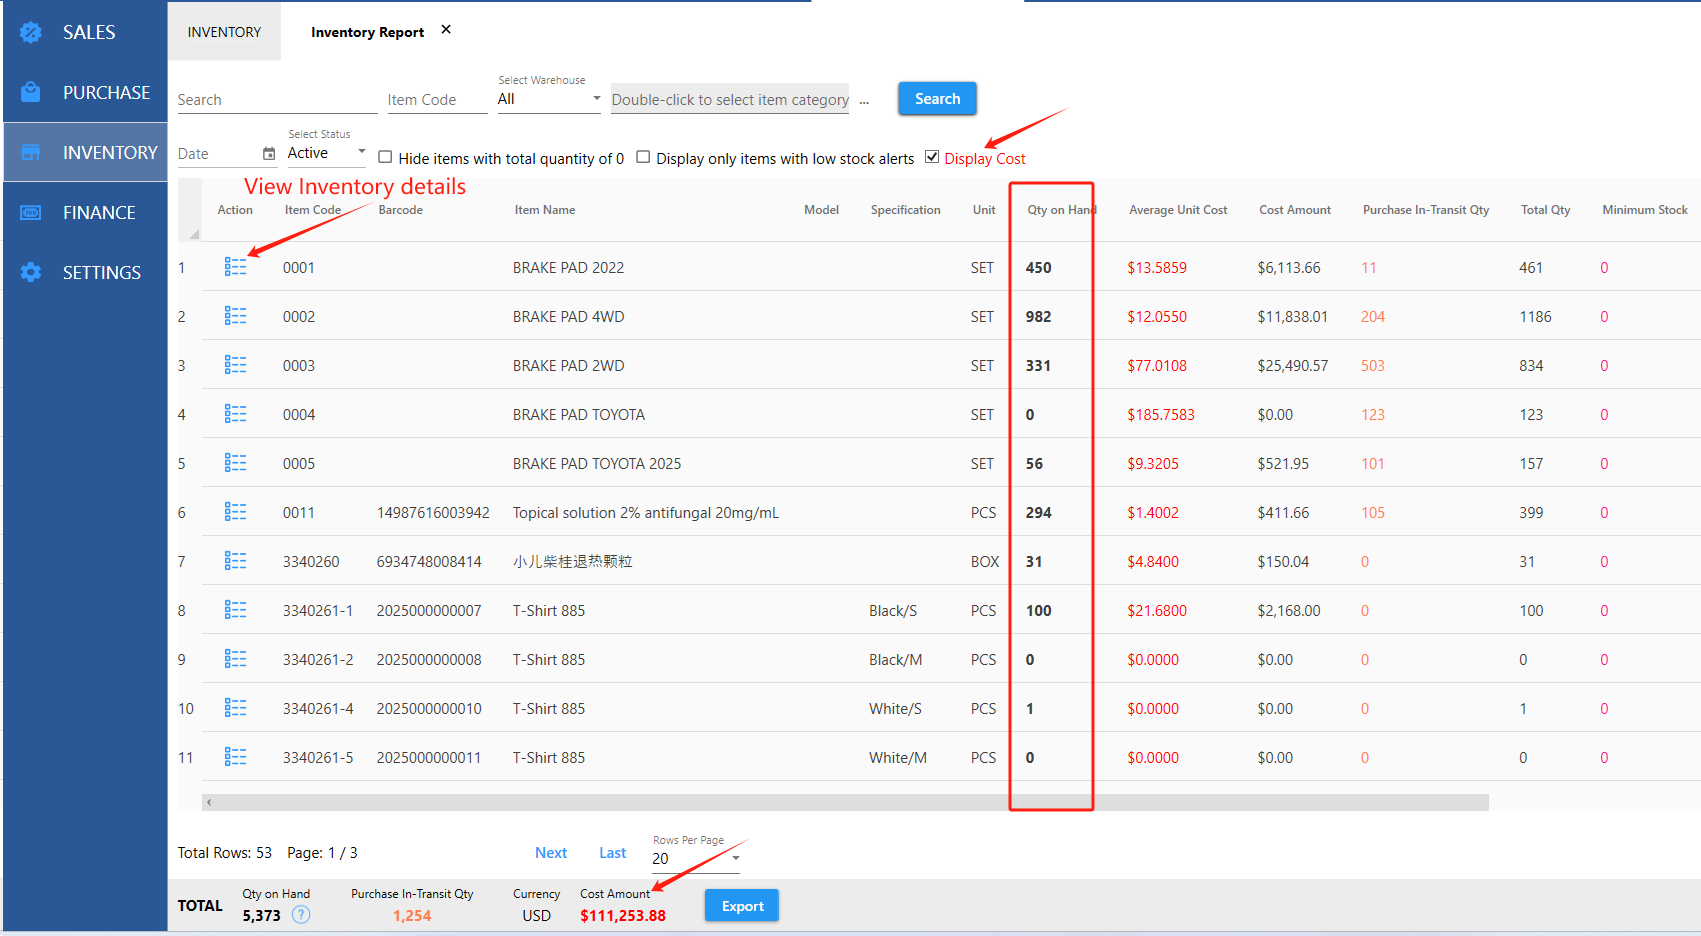Export the inventory report
The width and height of the screenshot is (1701, 936).
[741, 906]
